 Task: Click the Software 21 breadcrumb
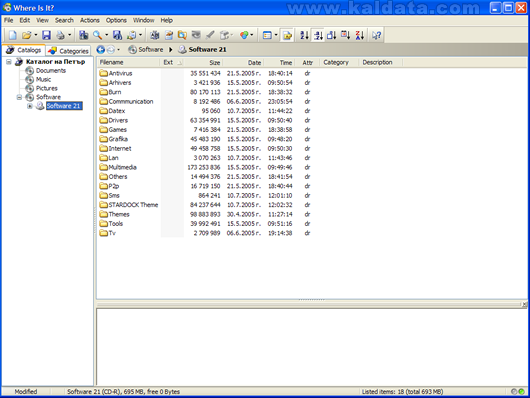tap(202, 50)
